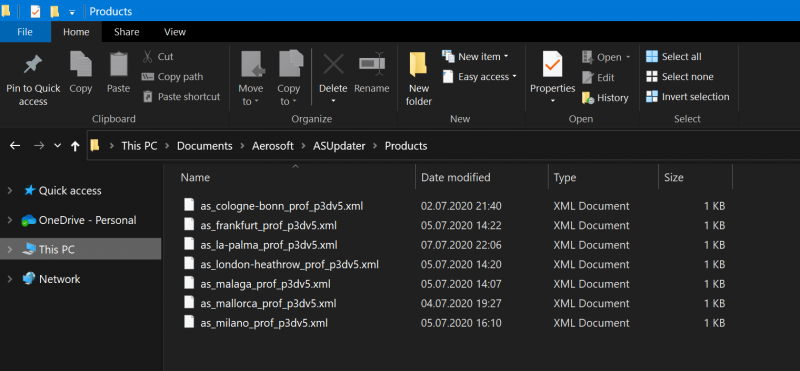
Task: Click the Cut scissors icon
Action: 148,56
